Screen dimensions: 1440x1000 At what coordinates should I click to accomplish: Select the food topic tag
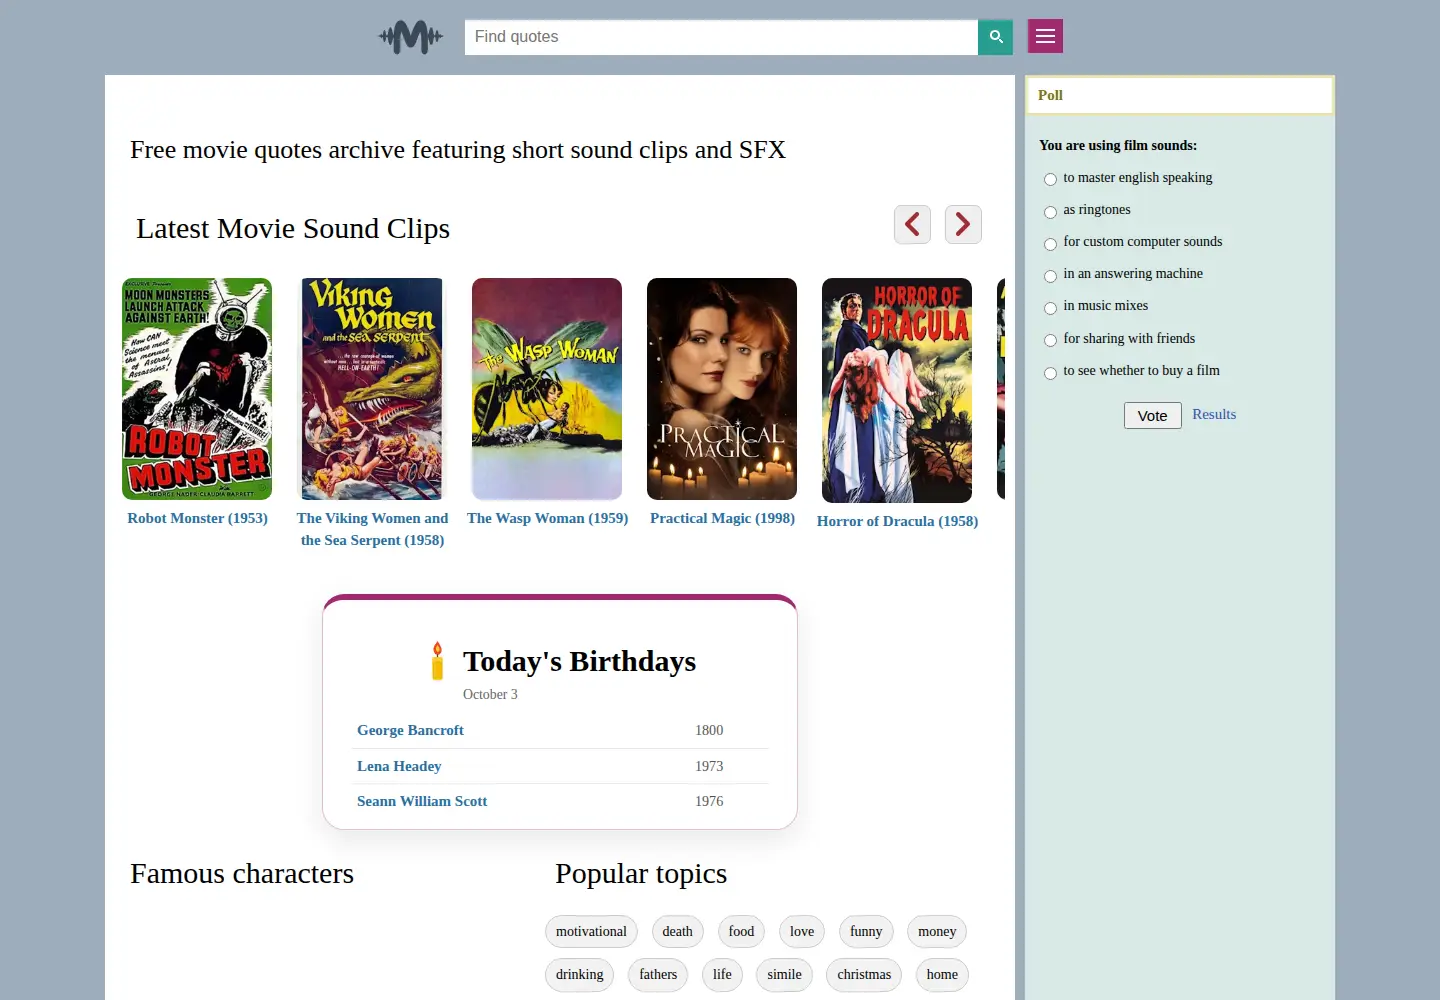pos(741,932)
